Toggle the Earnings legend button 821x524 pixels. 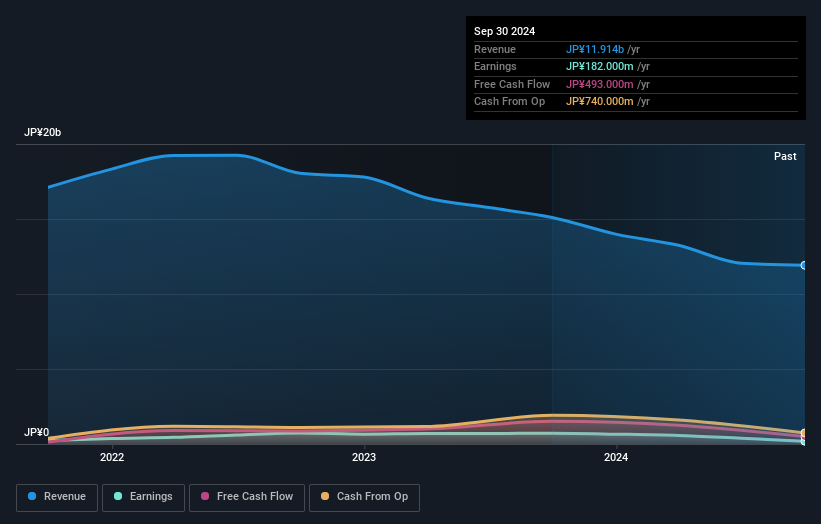143,497
